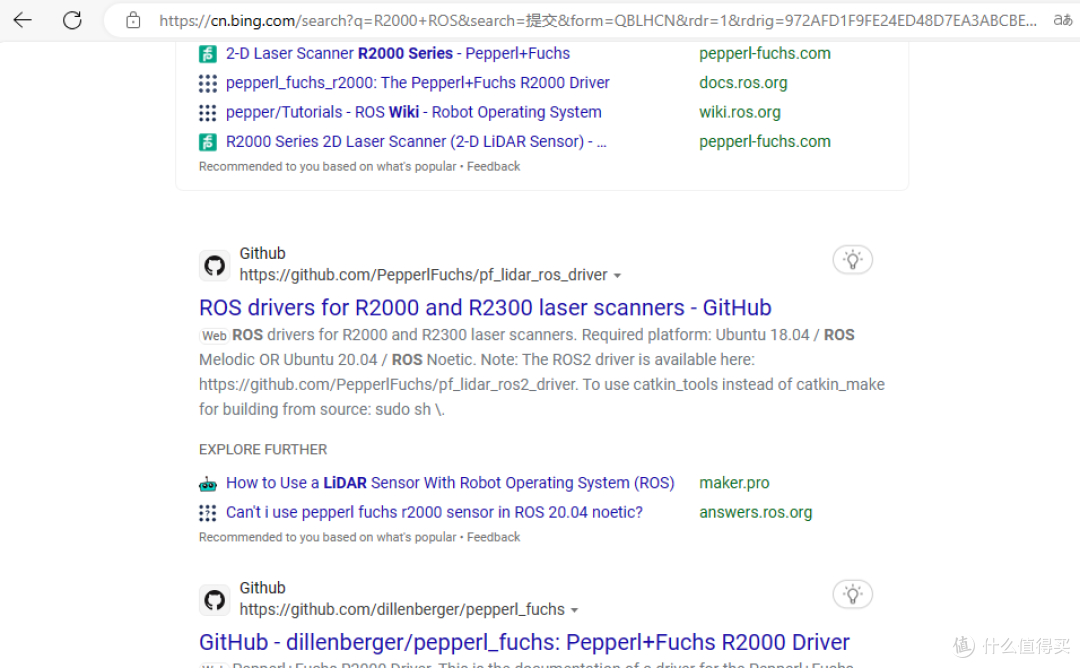The image size is (1080, 668).
Task: Click 'Github' site name above dillenberger URL
Action: (262, 588)
